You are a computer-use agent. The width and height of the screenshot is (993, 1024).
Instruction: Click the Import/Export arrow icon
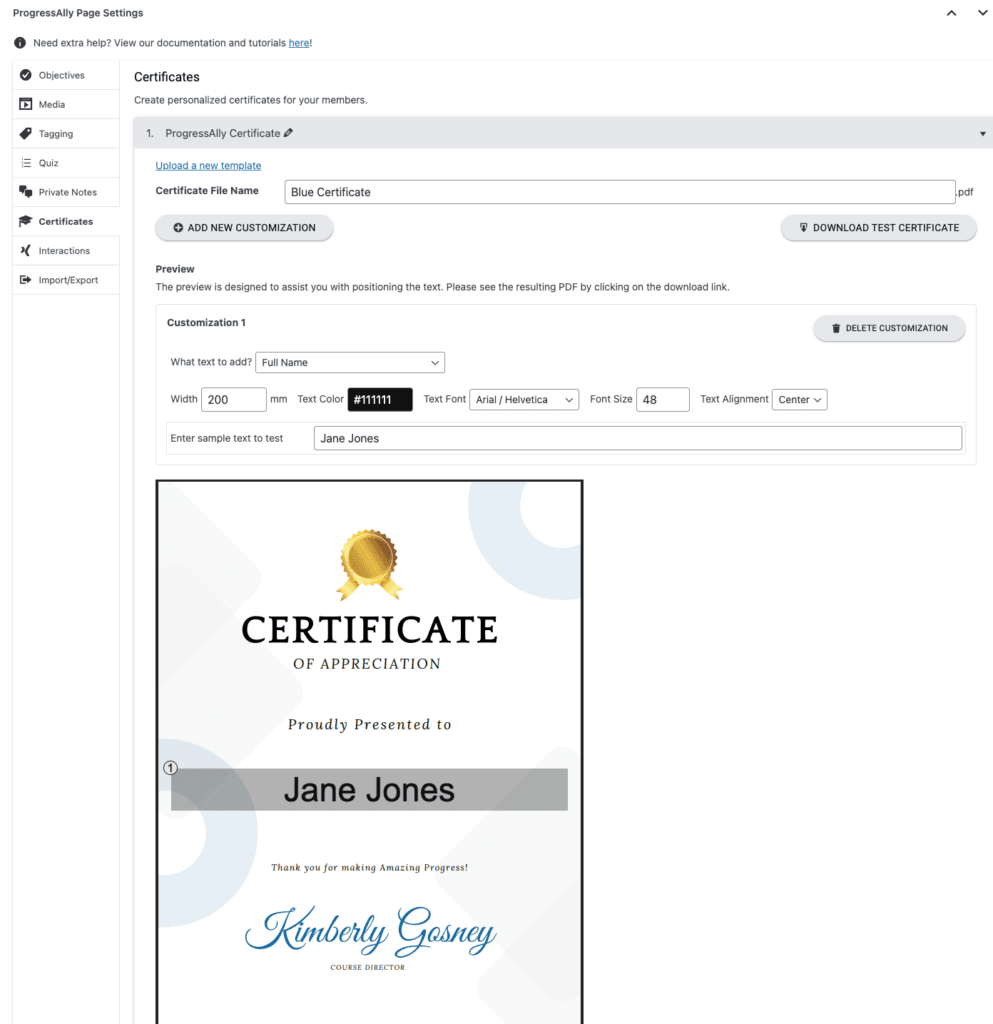click(x=26, y=280)
